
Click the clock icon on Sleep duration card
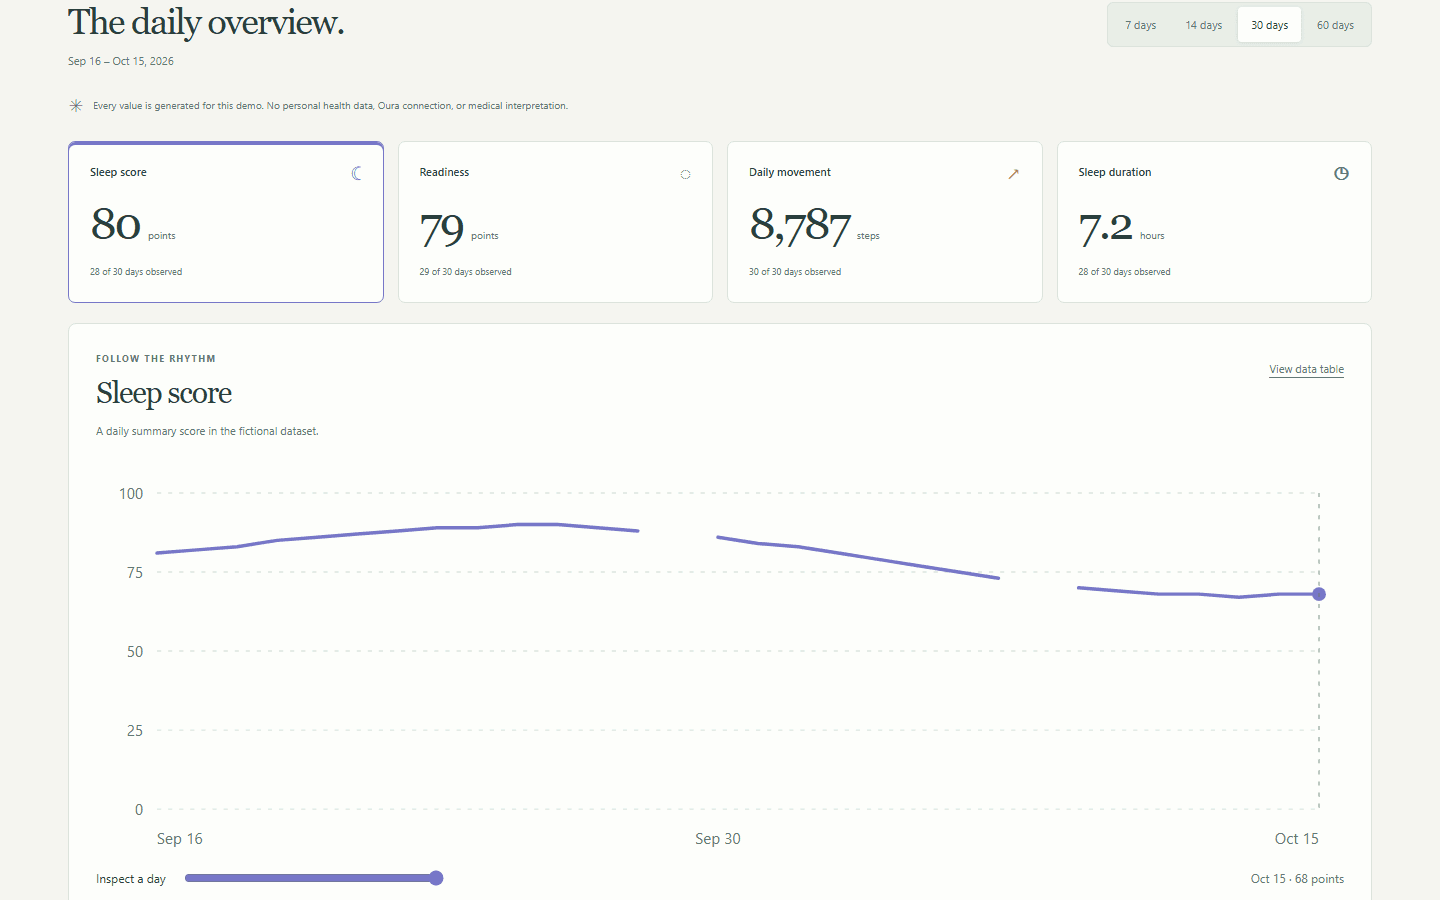(1342, 174)
